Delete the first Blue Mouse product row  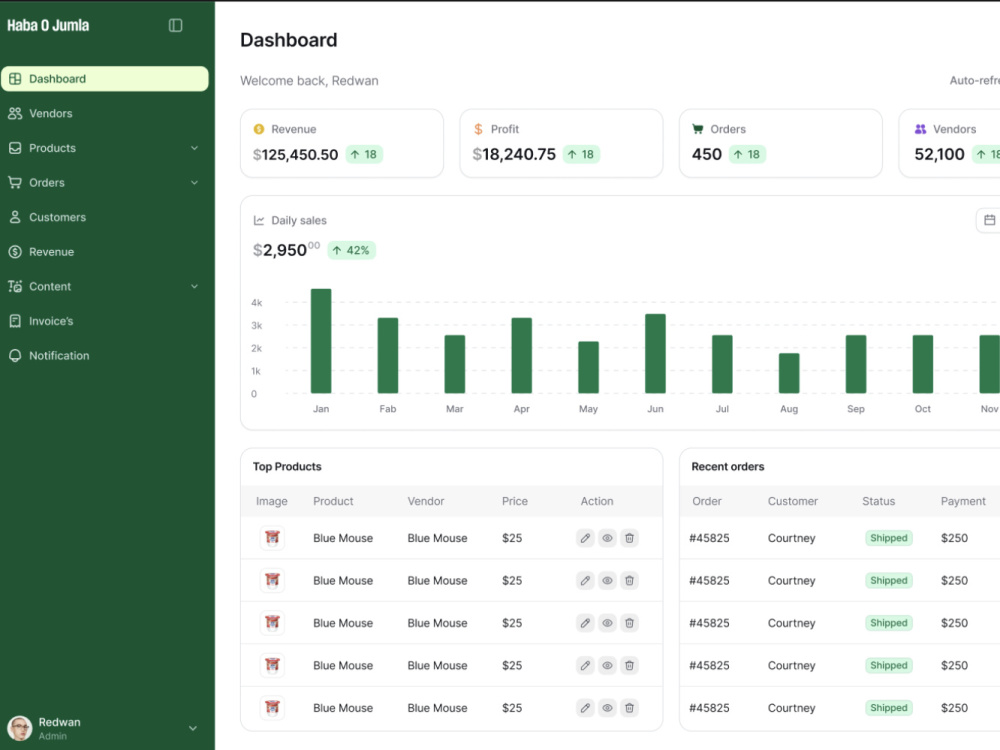click(629, 538)
